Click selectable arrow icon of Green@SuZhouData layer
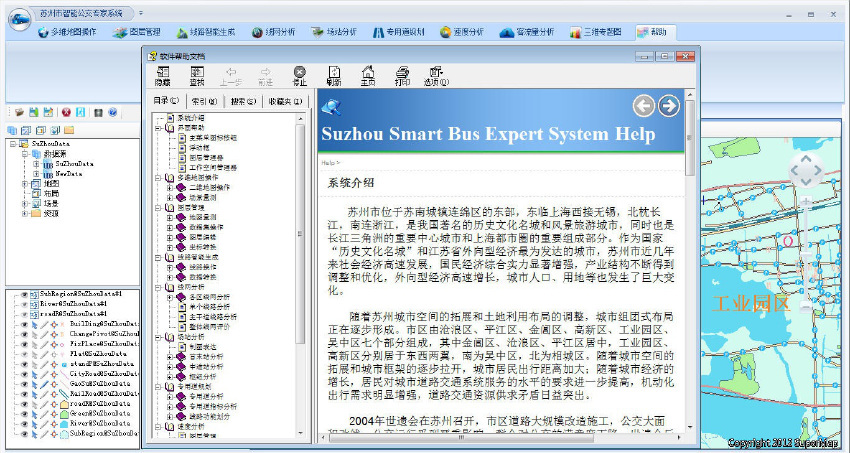Viewport: 850px width, 453px height. (35, 413)
